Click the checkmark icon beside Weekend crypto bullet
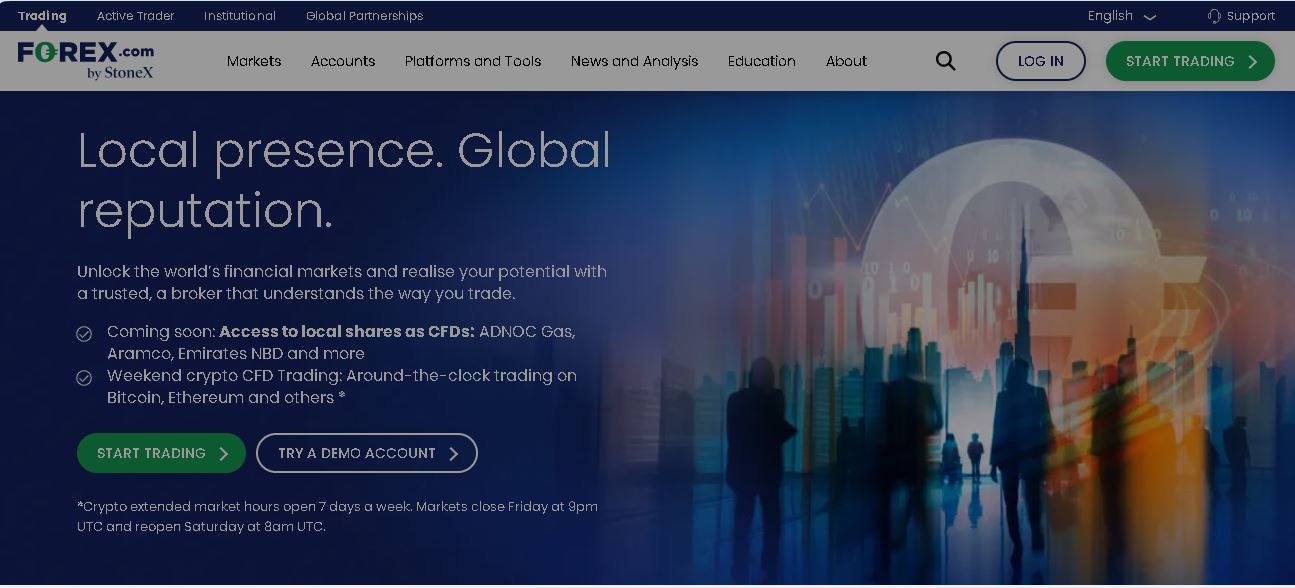This screenshot has width=1295, height=588. click(84, 378)
